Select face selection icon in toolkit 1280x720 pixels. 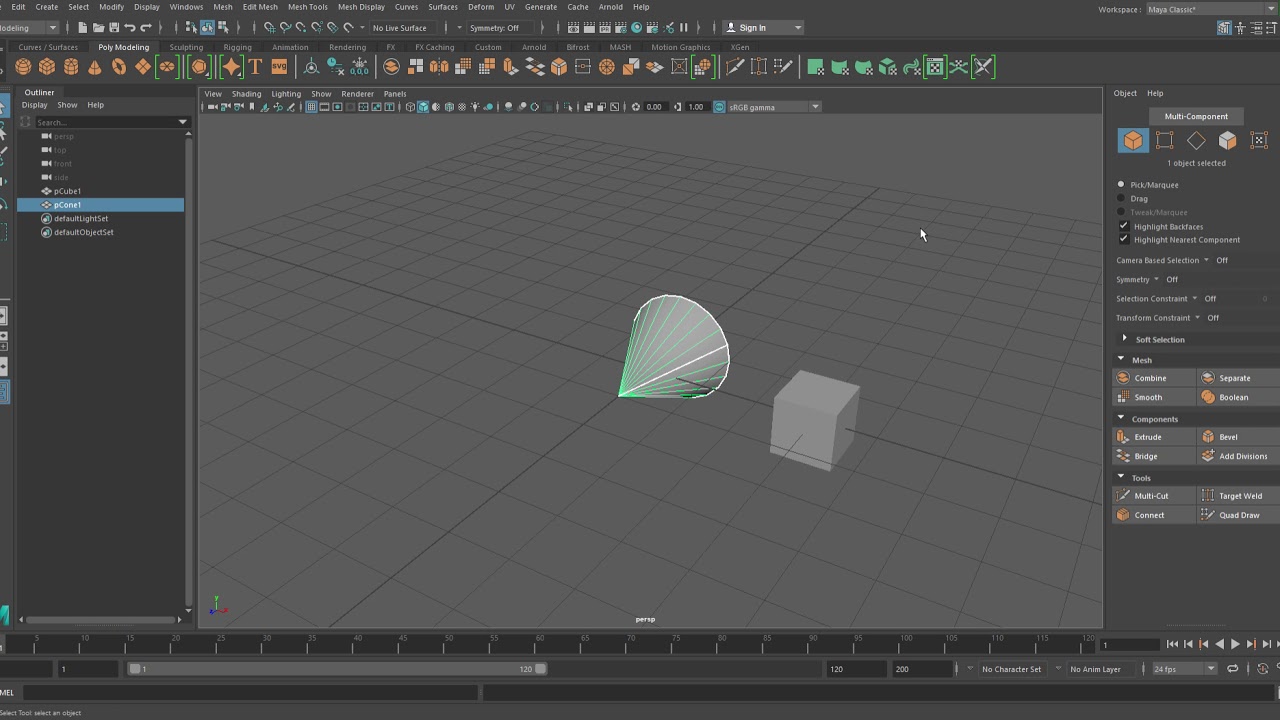point(1228,141)
